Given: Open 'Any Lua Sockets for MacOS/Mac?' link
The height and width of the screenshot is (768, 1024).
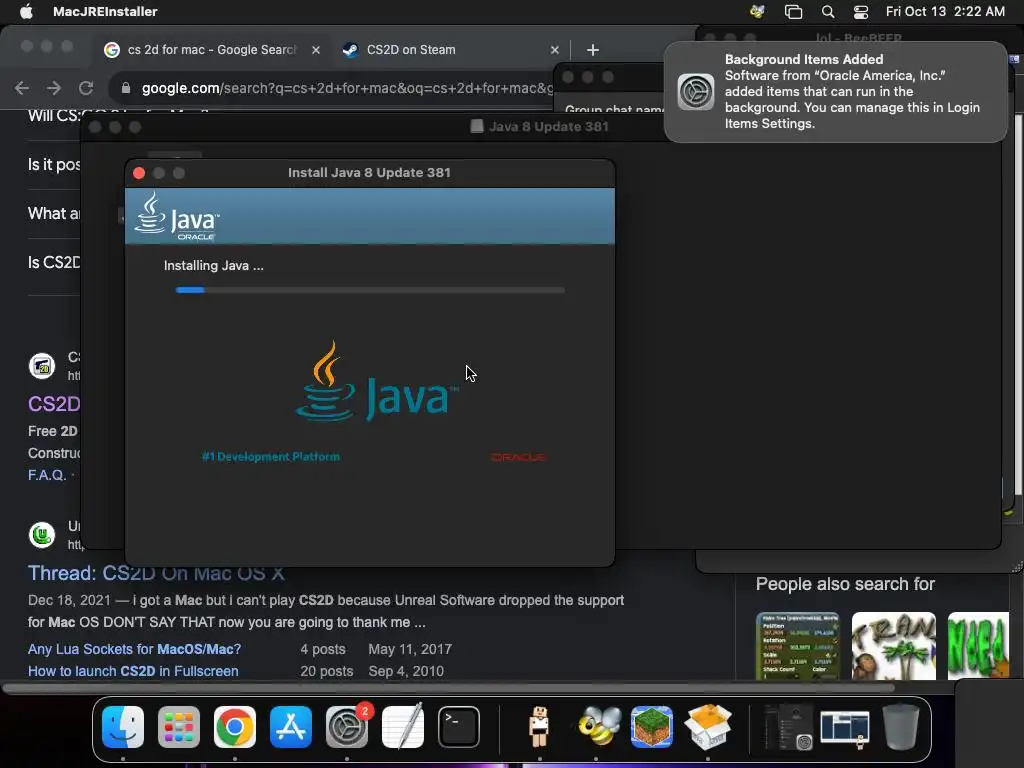Looking at the screenshot, I should 135,649.
